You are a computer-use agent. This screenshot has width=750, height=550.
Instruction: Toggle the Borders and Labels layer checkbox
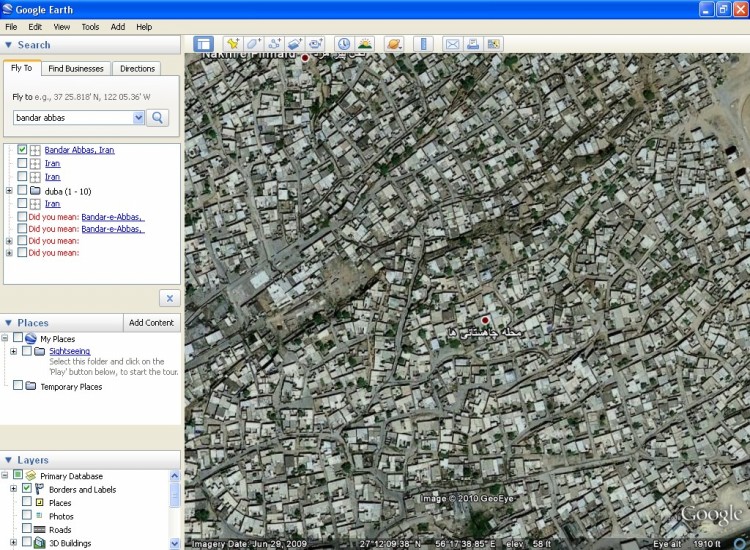[27, 488]
